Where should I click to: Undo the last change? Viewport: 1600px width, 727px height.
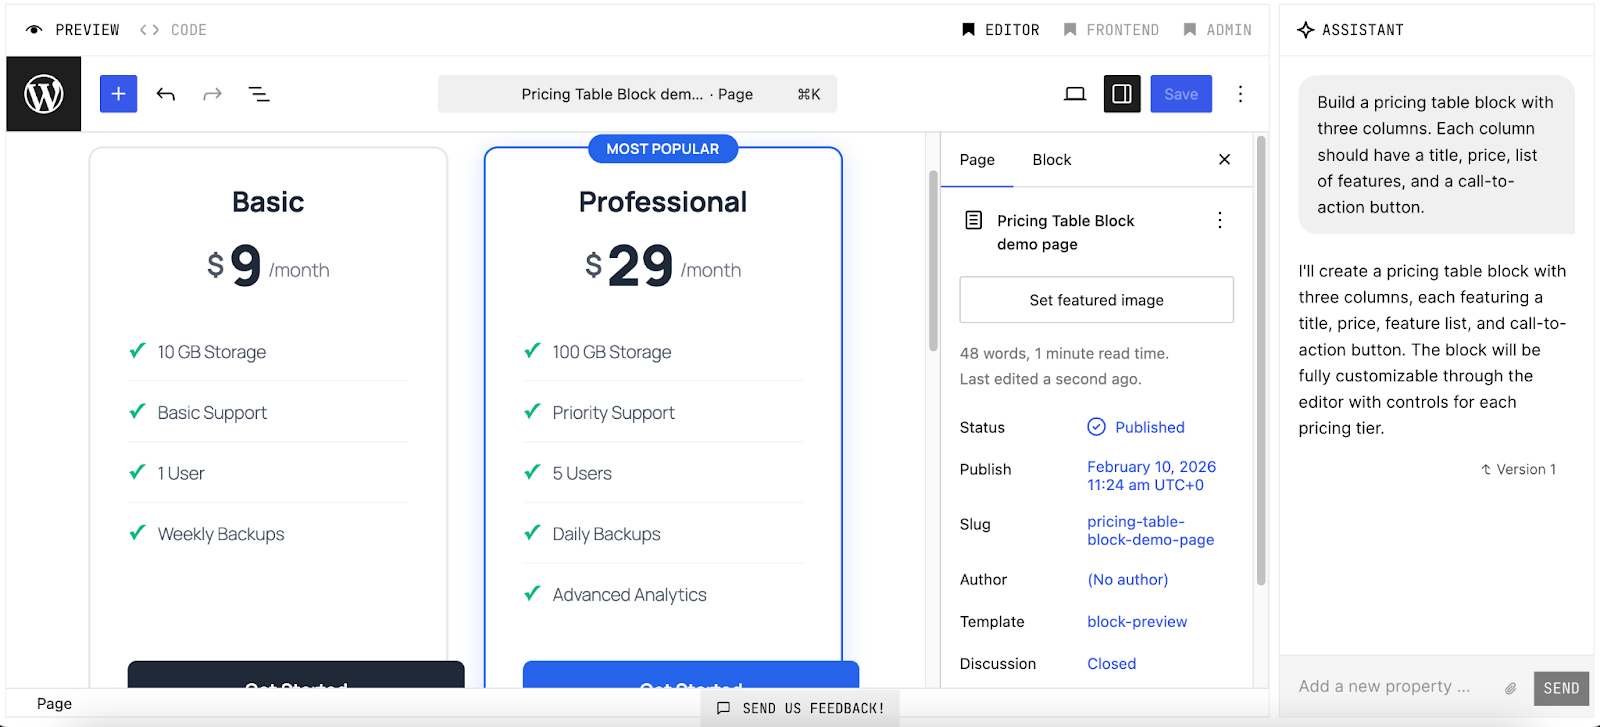click(166, 94)
